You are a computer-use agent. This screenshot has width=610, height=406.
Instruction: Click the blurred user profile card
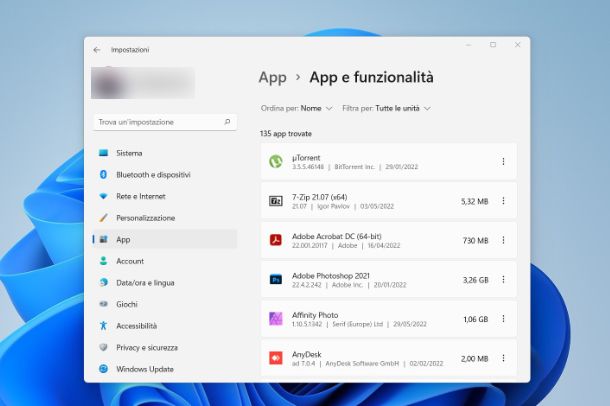[143, 83]
